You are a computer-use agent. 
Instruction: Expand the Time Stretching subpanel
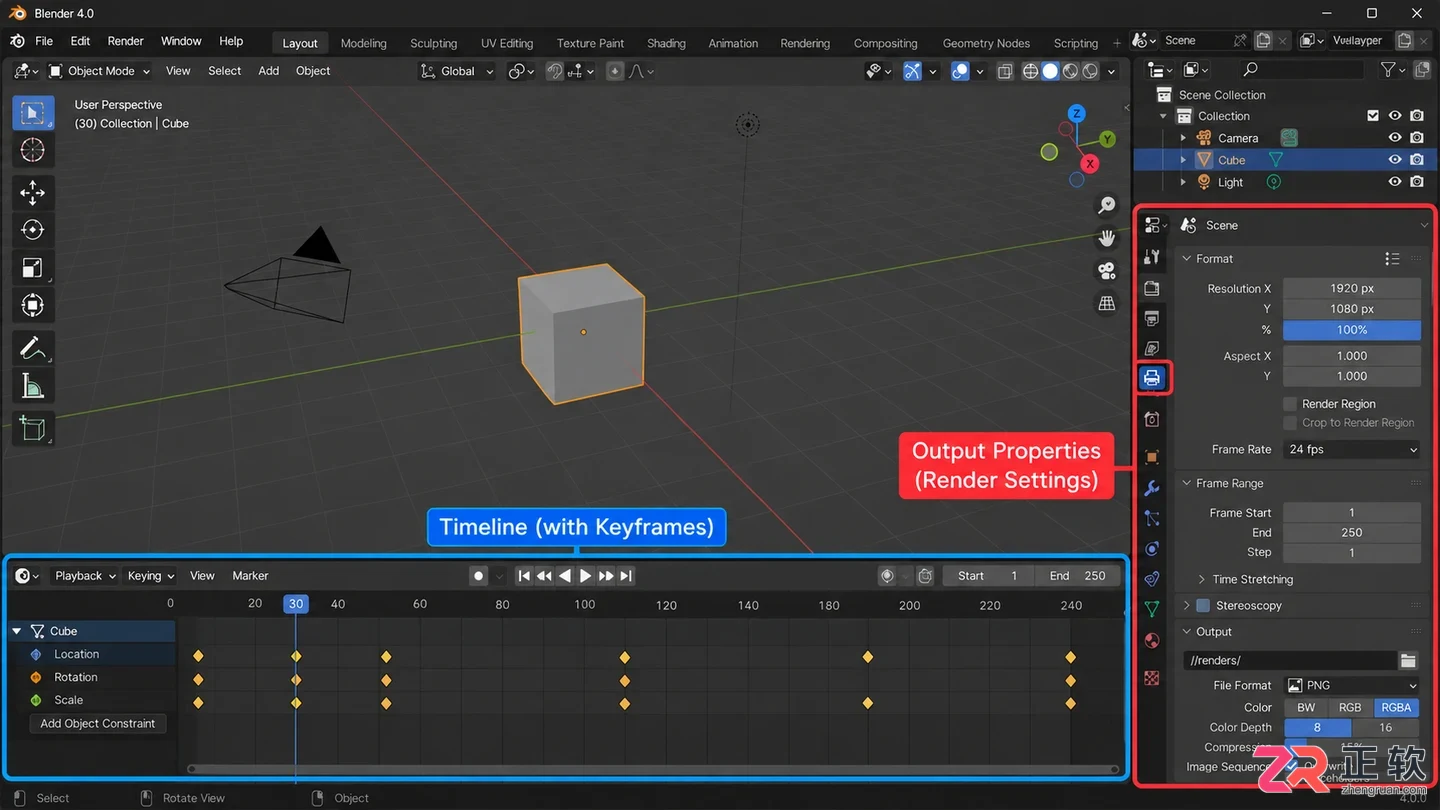(1245, 579)
